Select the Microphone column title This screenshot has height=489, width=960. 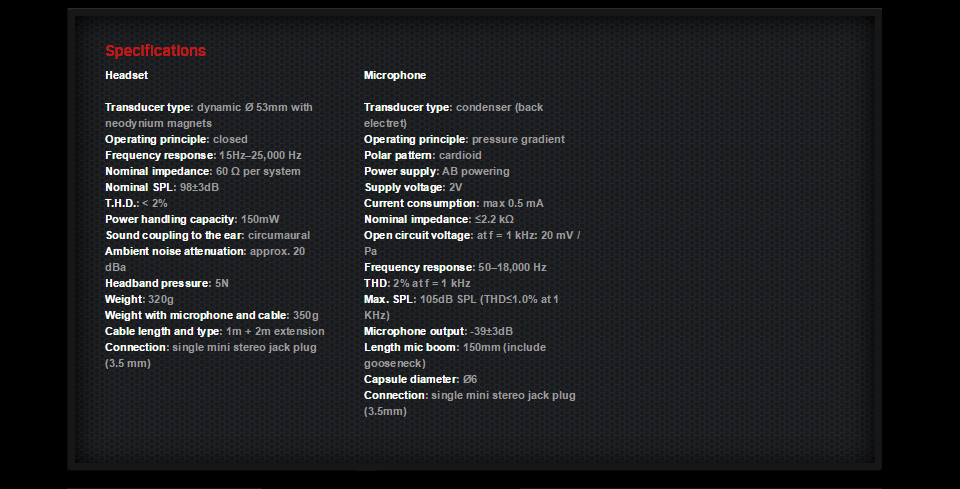coord(395,75)
